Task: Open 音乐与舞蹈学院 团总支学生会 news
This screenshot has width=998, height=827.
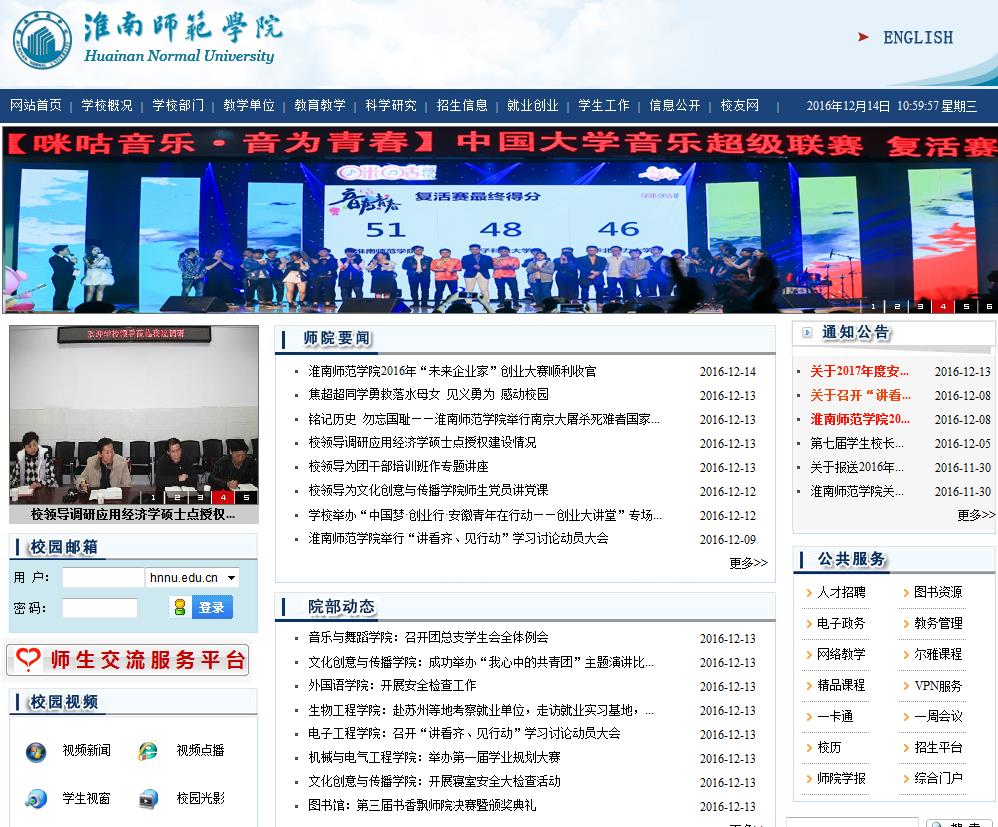Action: coord(428,637)
